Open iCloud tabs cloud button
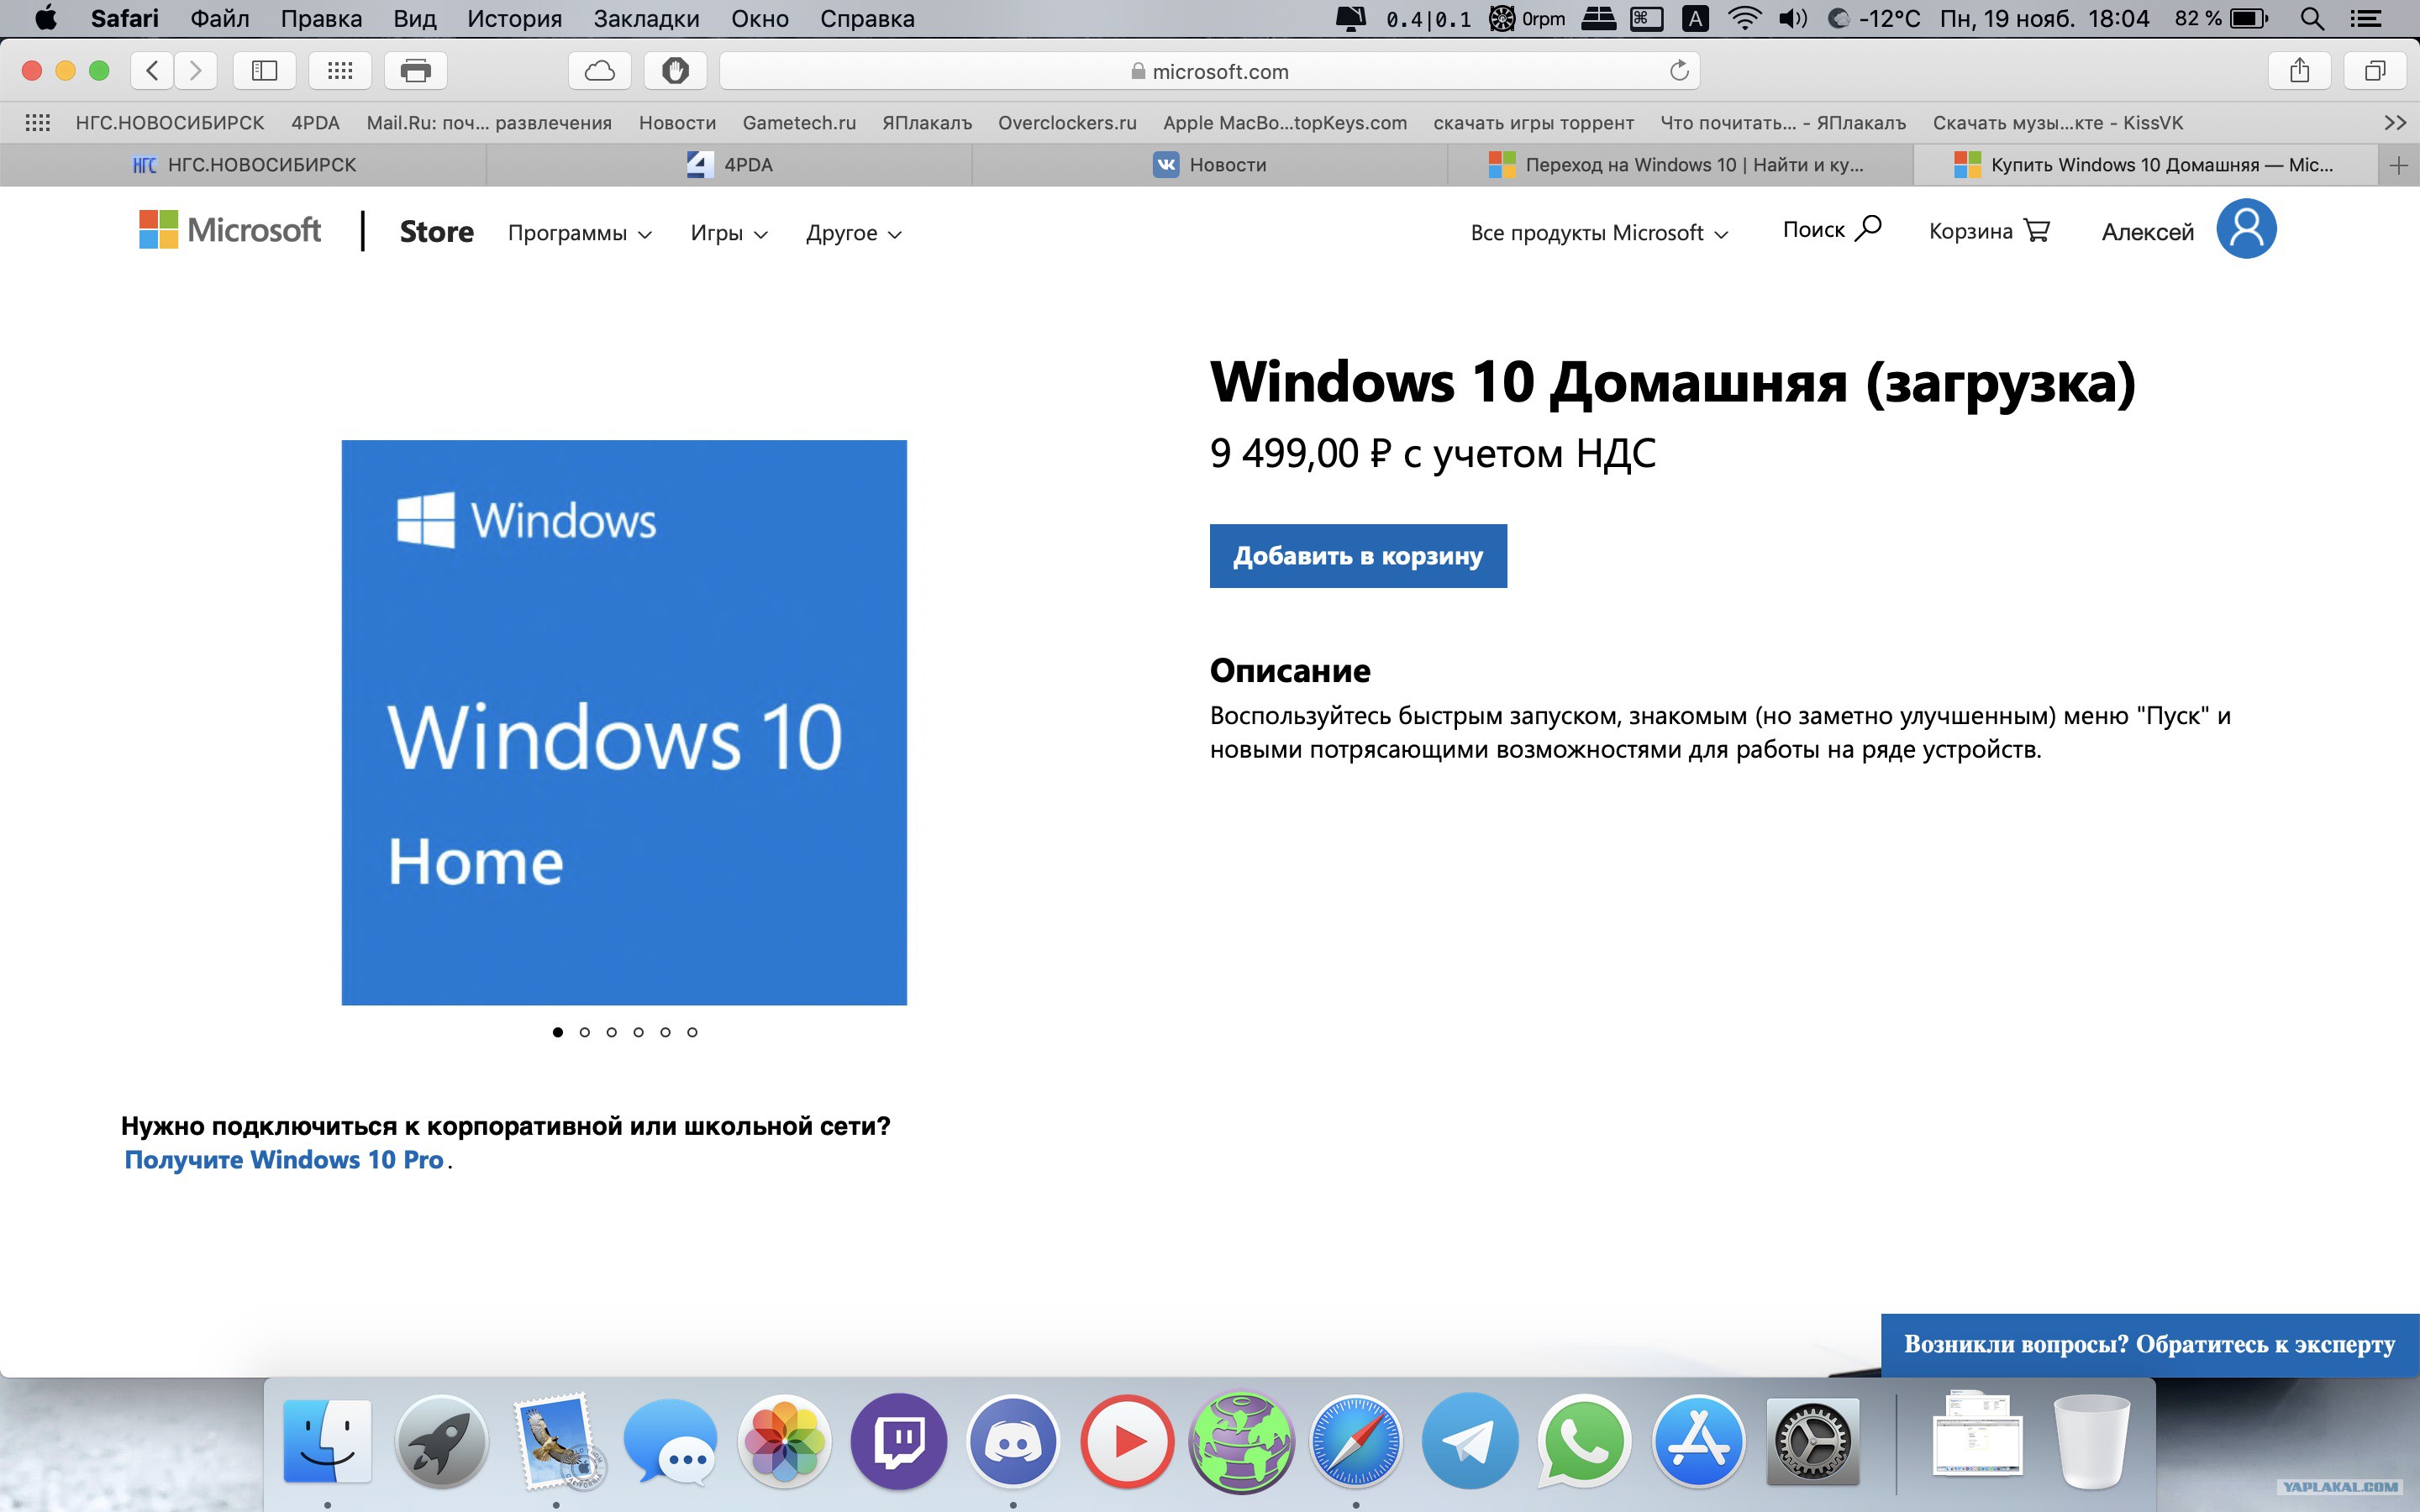2420x1512 pixels. point(599,71)
